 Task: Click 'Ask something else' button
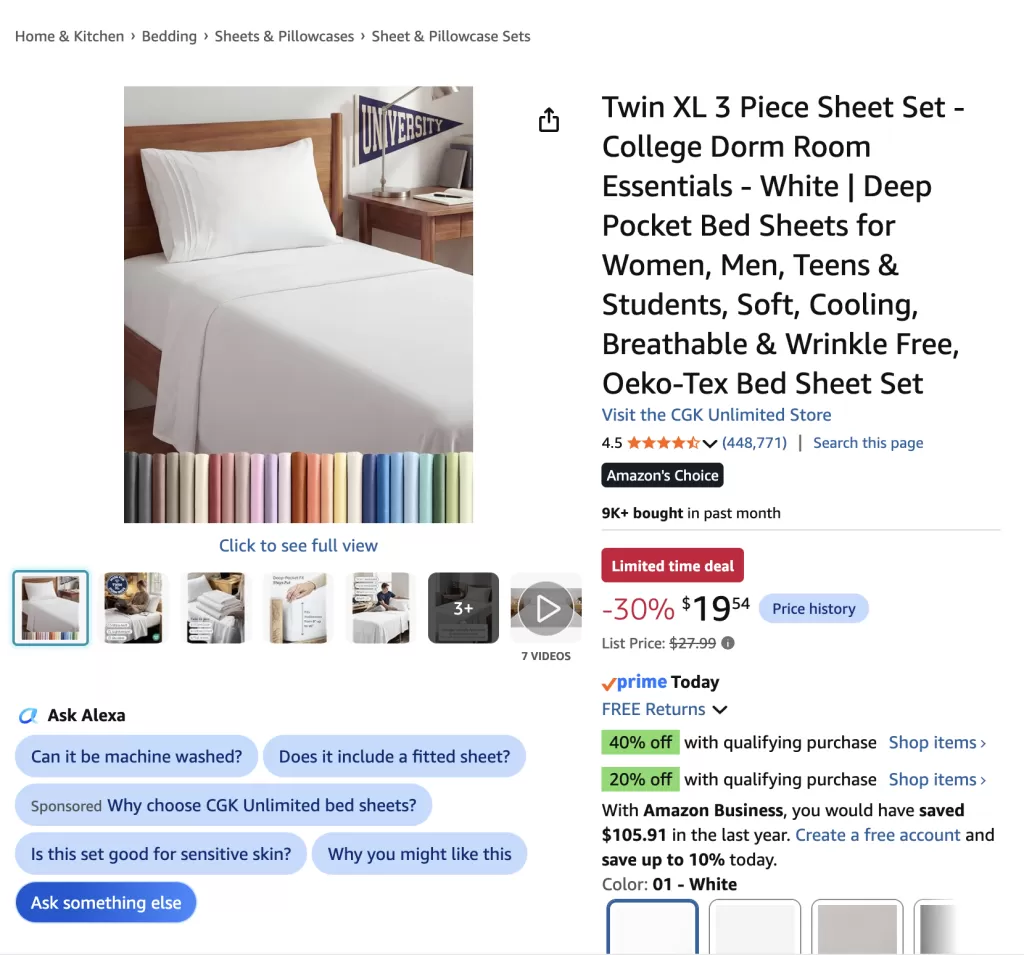(x=106, y=903)
